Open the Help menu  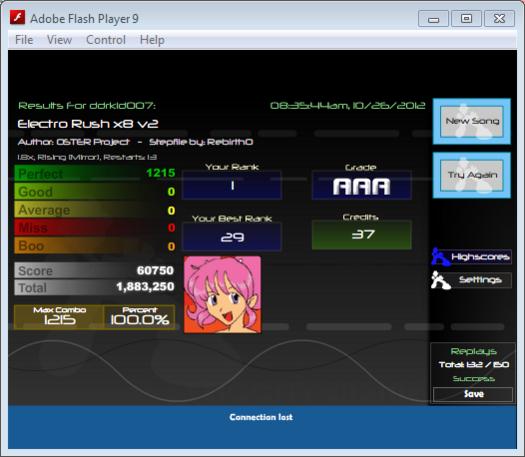click(x=152, y=40)
